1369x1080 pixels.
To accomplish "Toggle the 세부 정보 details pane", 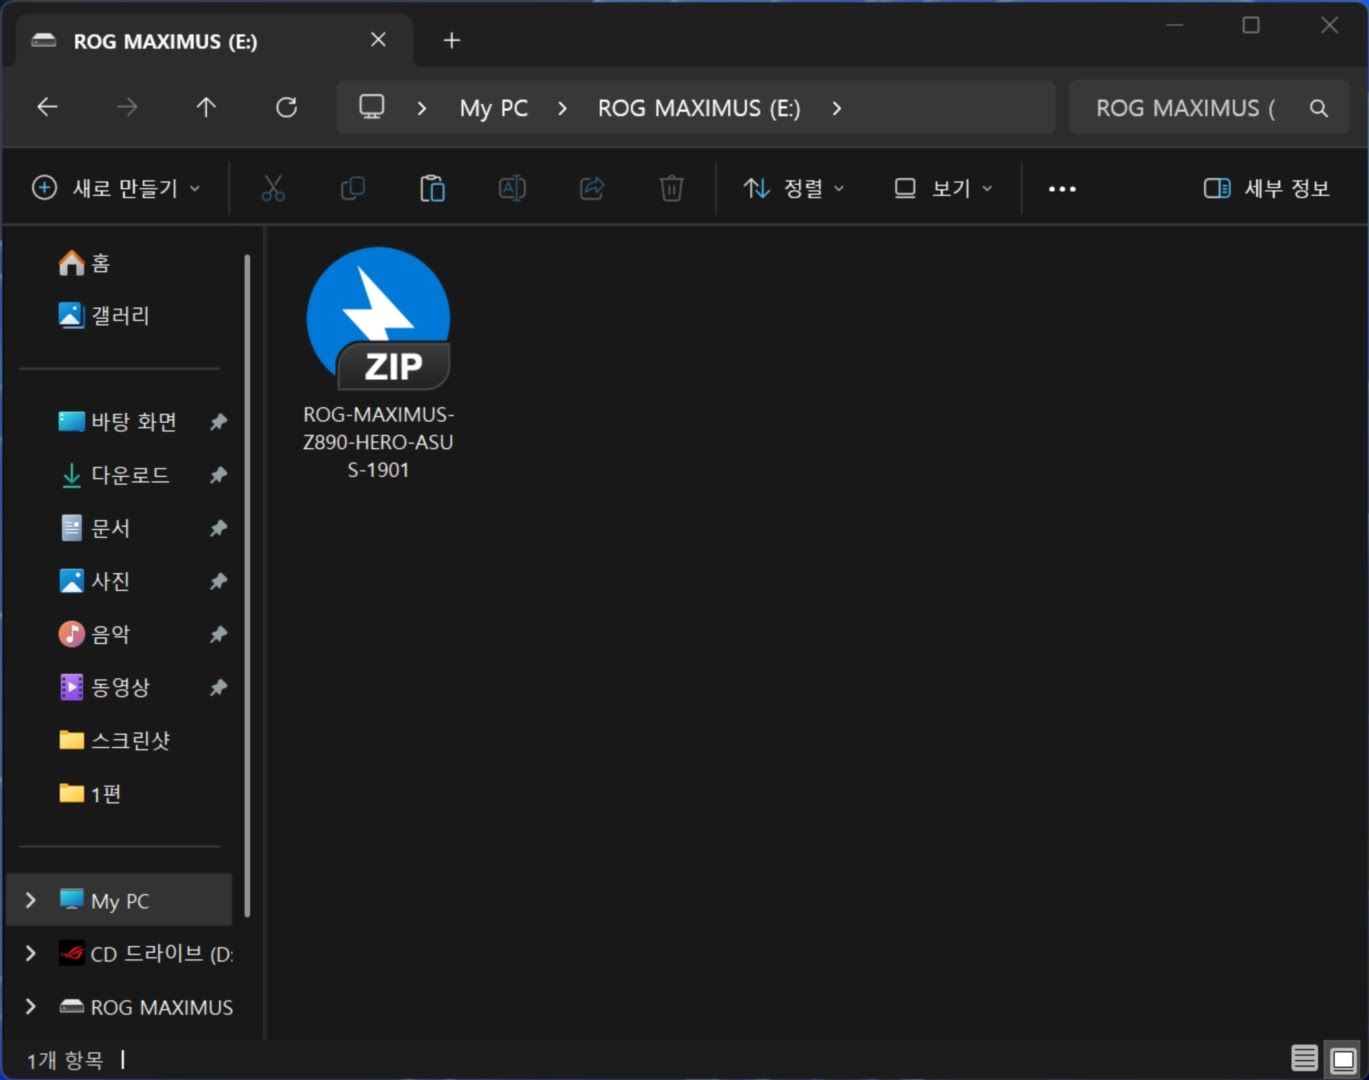I will (x=1266, y=188).
